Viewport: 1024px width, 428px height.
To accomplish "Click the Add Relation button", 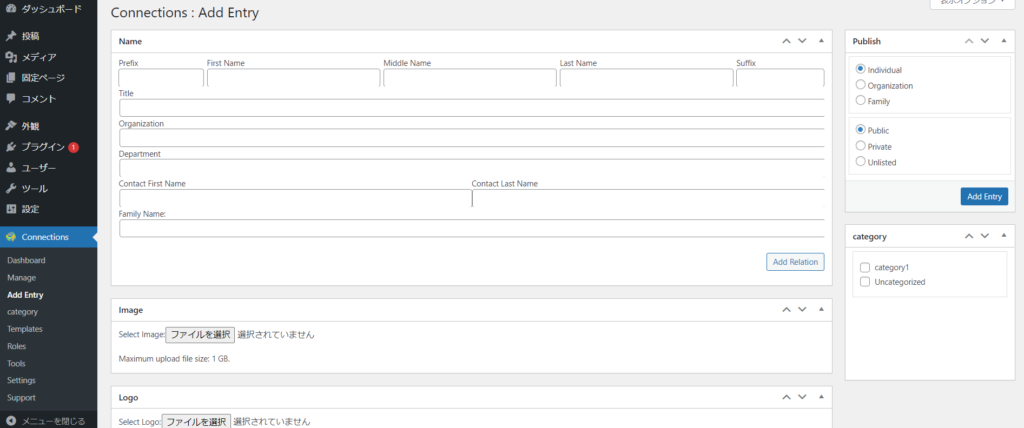I will tap(795, 262).
